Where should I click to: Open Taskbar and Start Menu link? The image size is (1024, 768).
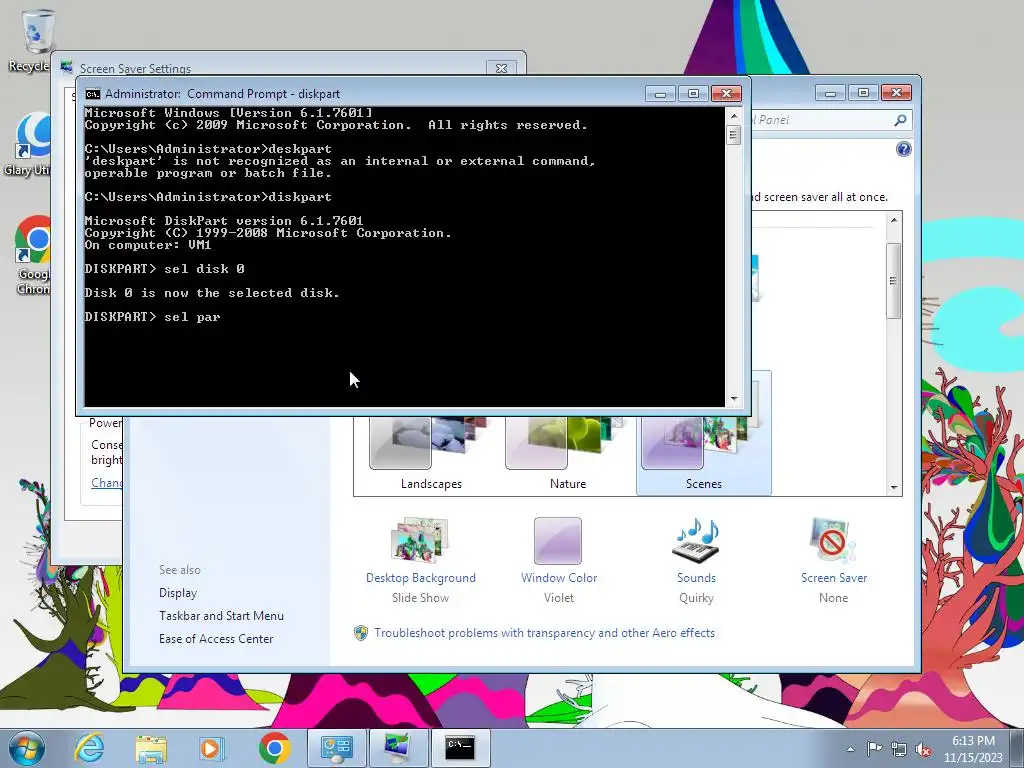coord(221,616)
